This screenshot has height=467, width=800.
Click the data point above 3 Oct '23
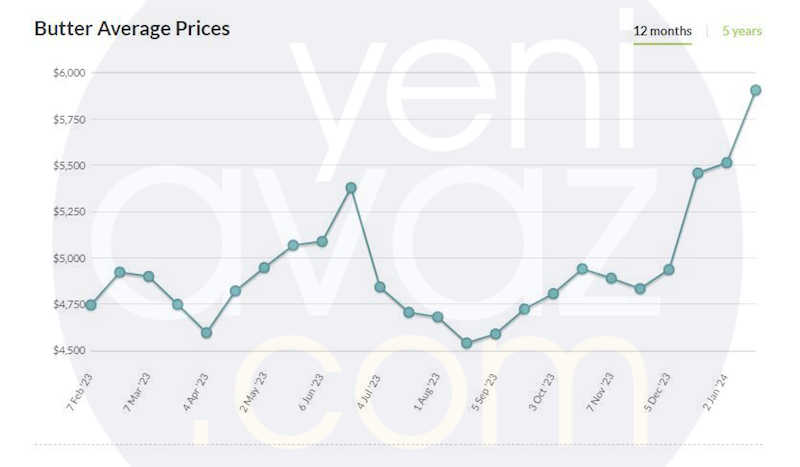553,294
